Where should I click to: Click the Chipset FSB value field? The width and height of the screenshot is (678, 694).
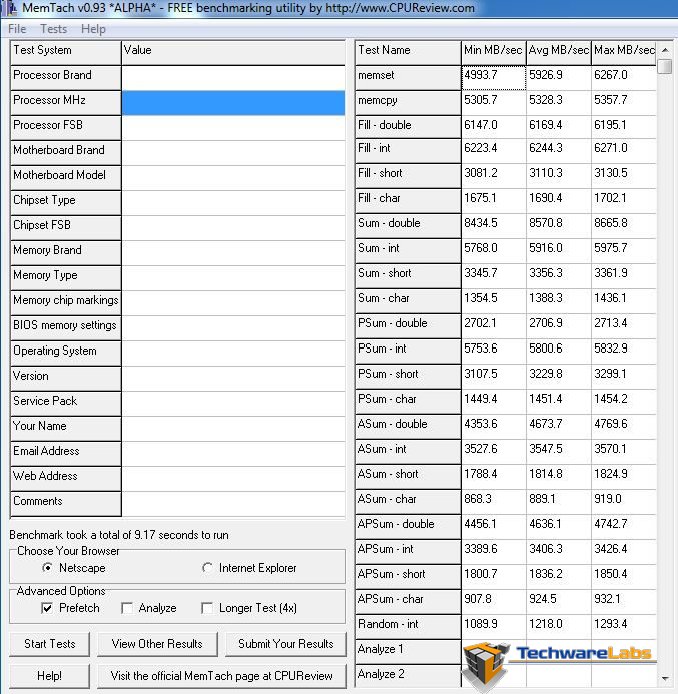233,228
